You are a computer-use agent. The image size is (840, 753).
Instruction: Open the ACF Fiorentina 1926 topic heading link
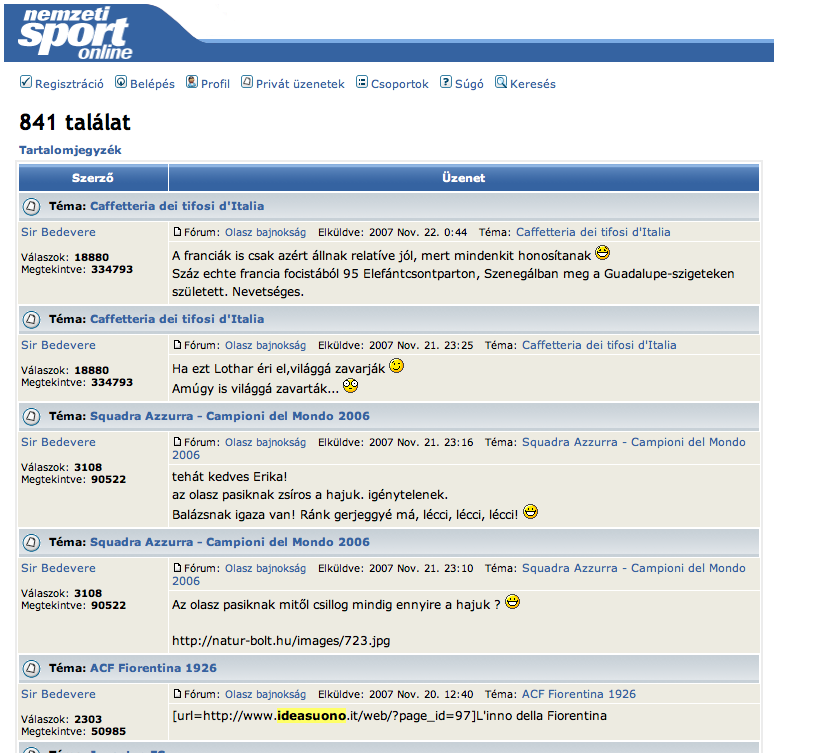point(153,668)
